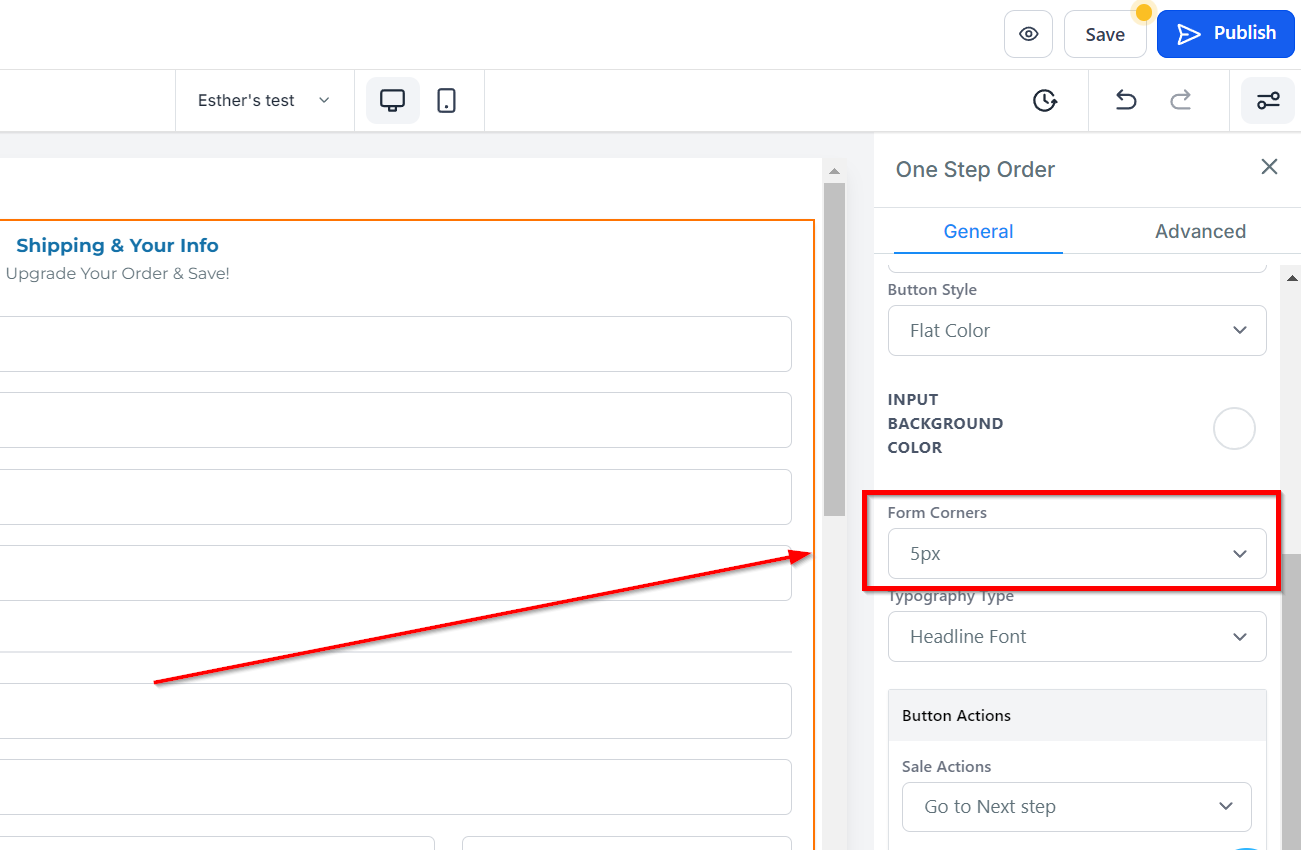1301x850 pixels.
Task: Switch to mobile view
Action: click(x=447, y=100)
